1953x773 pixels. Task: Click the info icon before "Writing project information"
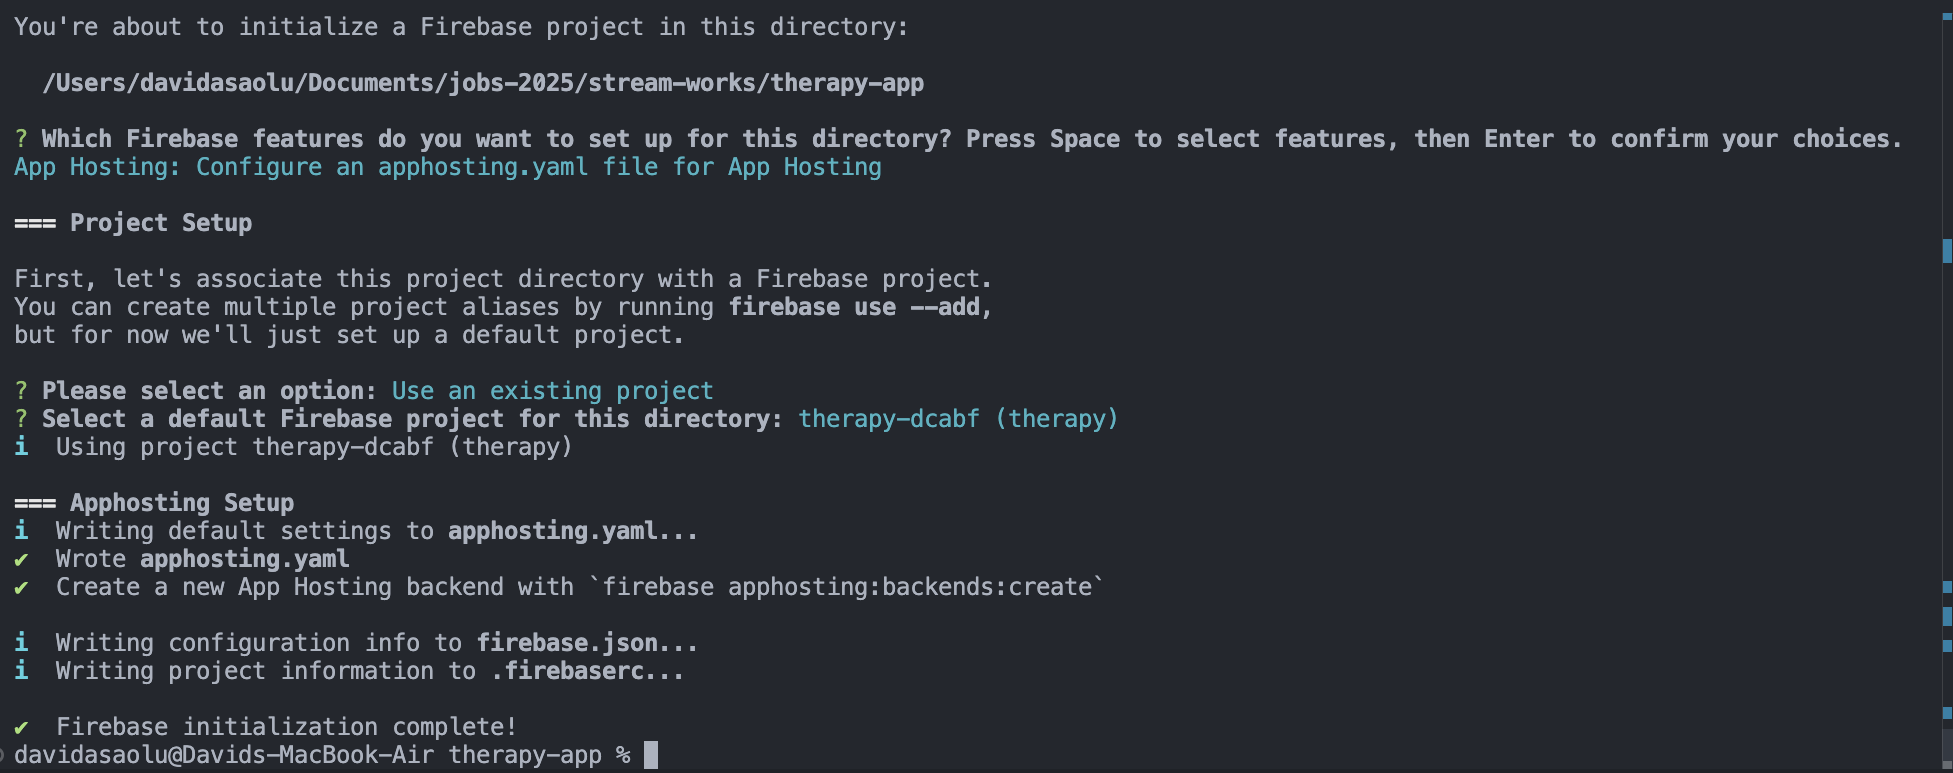(21, 671)
